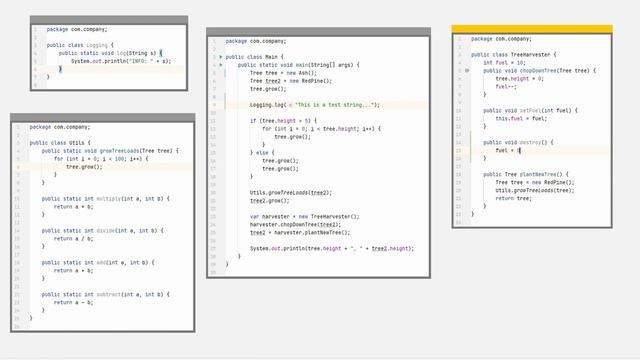
Task: Click the Logging.log test string line
Action: click(x=315, y=105)
